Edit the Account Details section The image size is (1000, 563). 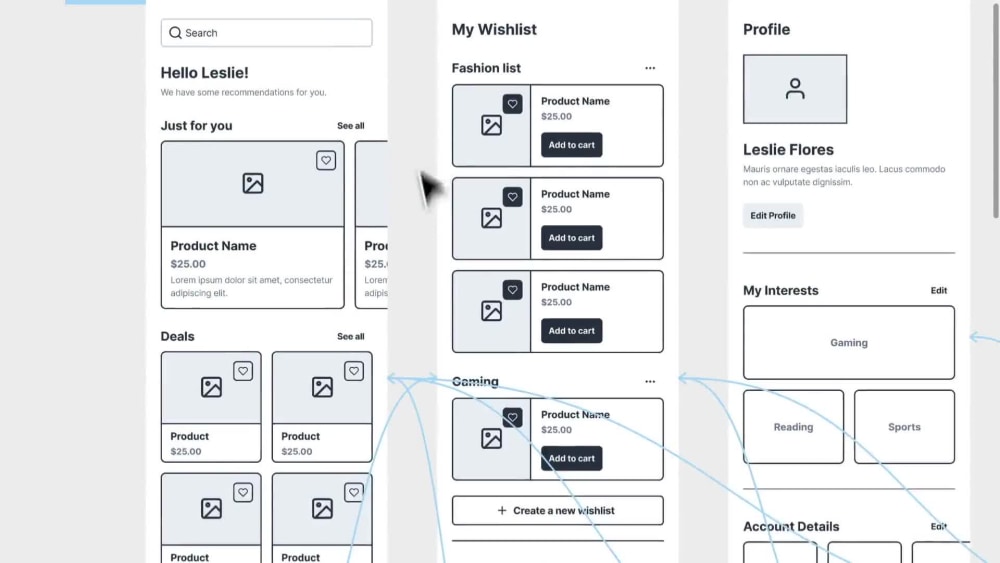pyautogui.click(x=939, y=526)
